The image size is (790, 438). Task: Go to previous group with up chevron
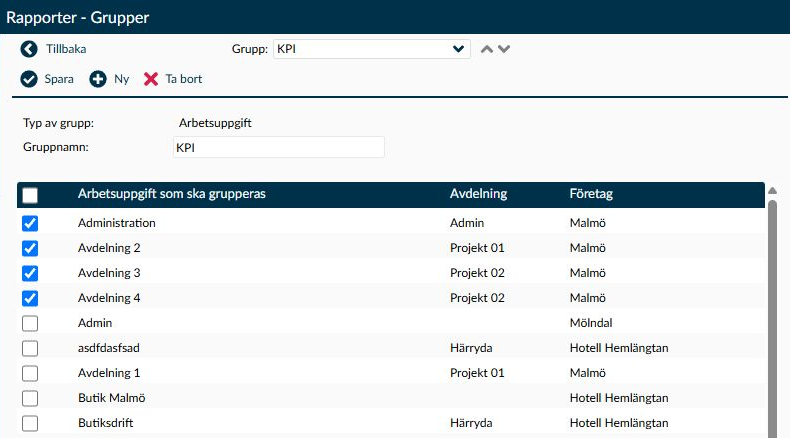pyautogui.click(x=487, y=49)
